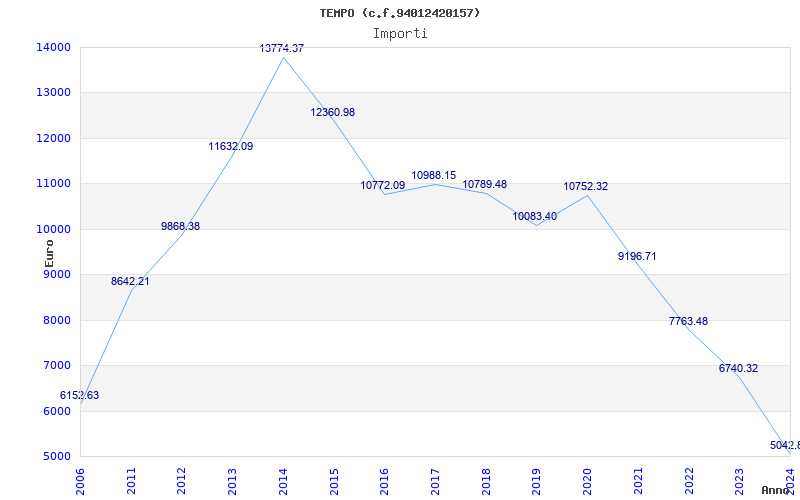Click the chart title TEMPO (c.f.94012420157)
The image size is (800, 500).
400,13
